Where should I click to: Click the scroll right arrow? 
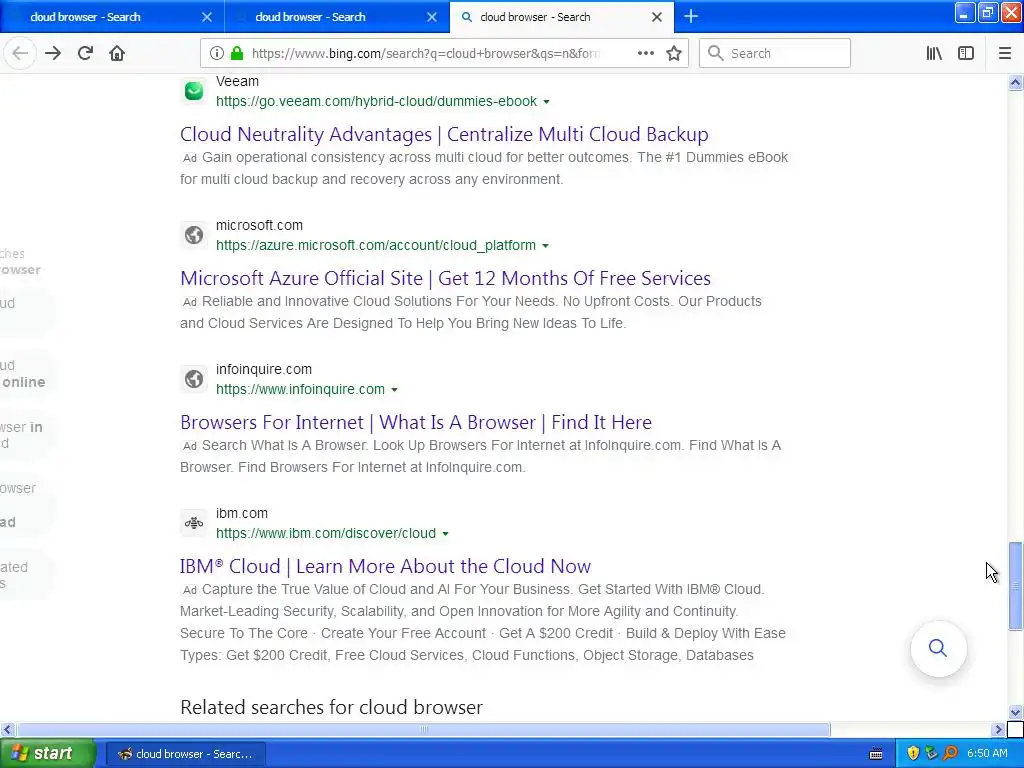click(x=998, y=729)
